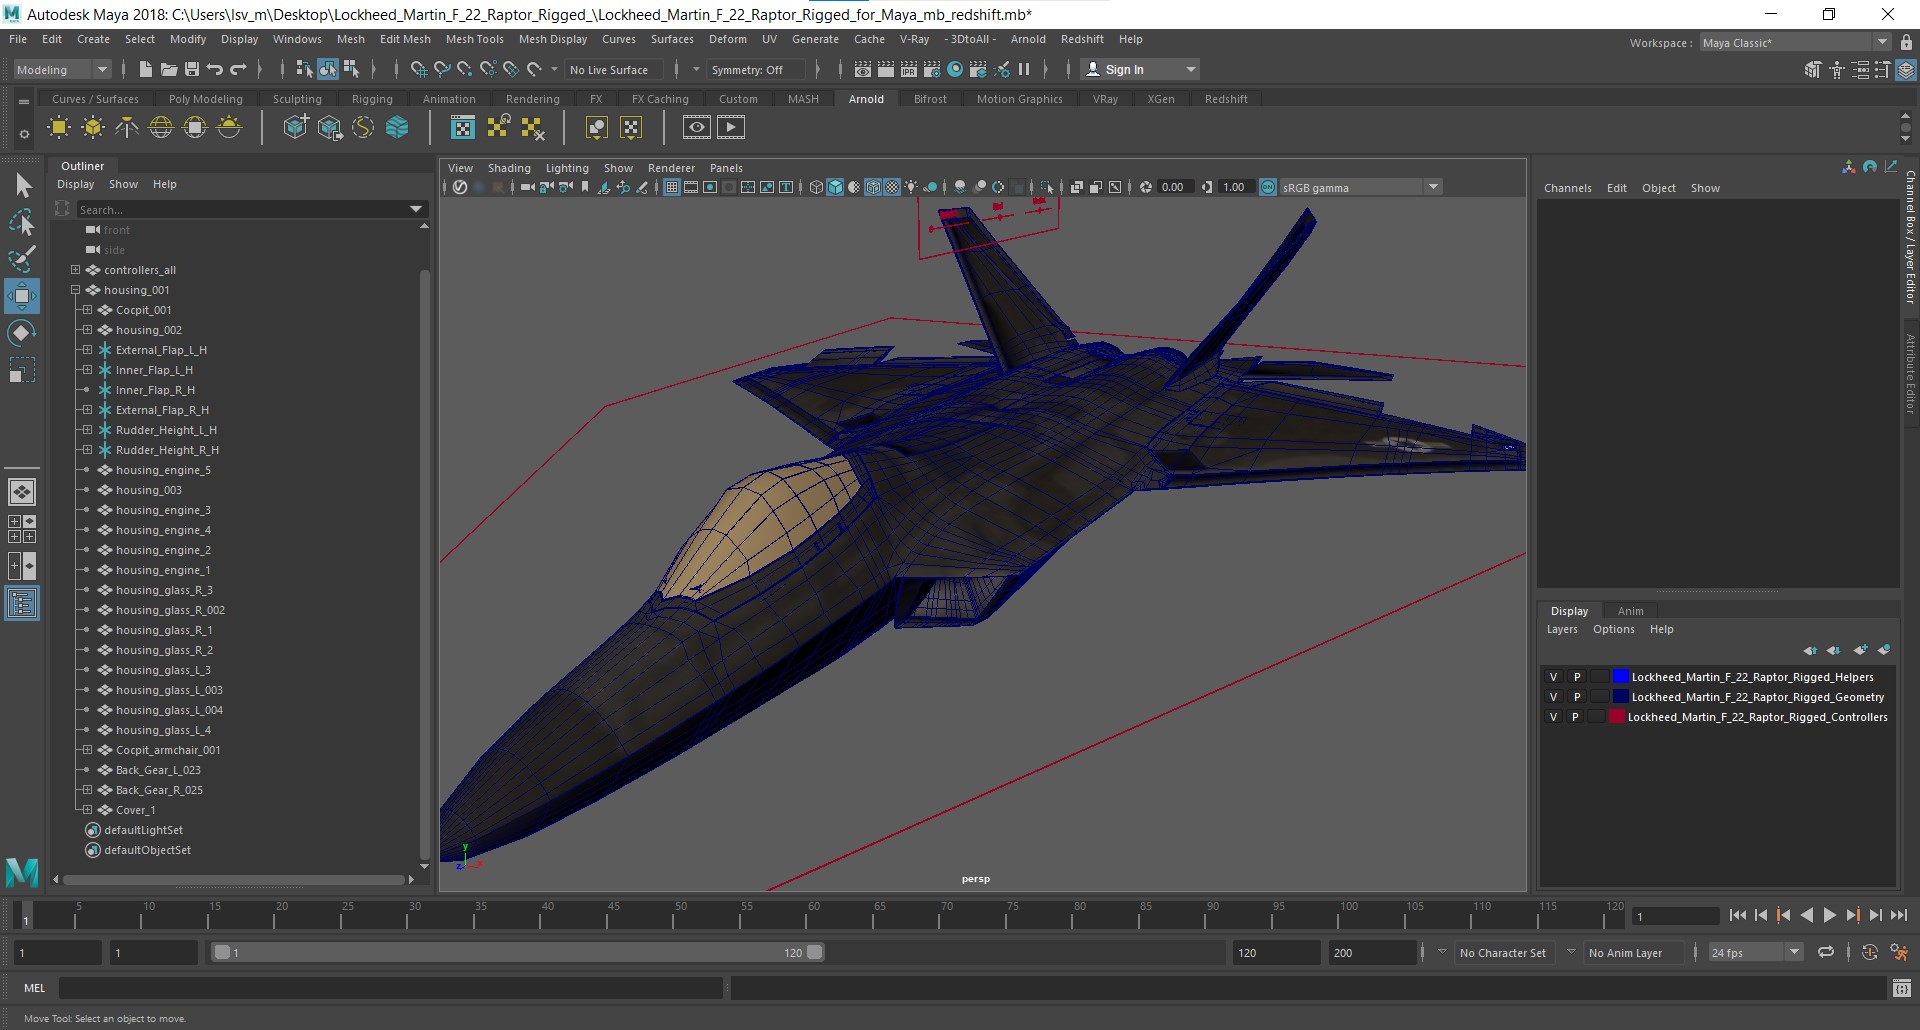Activate the Select tool in the toolbox
The image size is (1920, 1030).
[22, 185]
